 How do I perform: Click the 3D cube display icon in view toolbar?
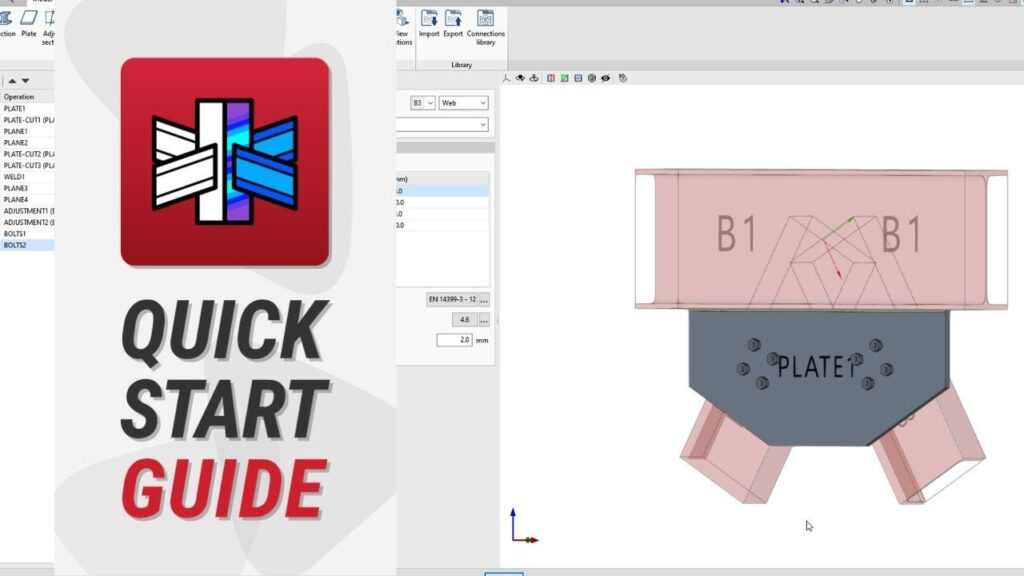593,78
